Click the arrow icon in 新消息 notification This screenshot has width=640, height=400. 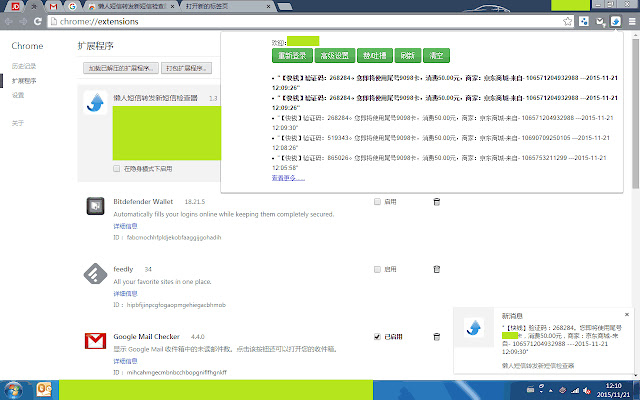(474, 327)
